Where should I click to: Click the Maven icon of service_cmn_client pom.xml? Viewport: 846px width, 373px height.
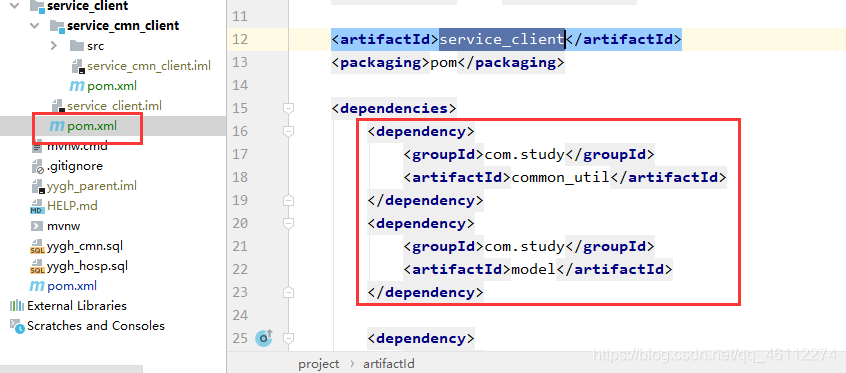[x=77, y=86]
